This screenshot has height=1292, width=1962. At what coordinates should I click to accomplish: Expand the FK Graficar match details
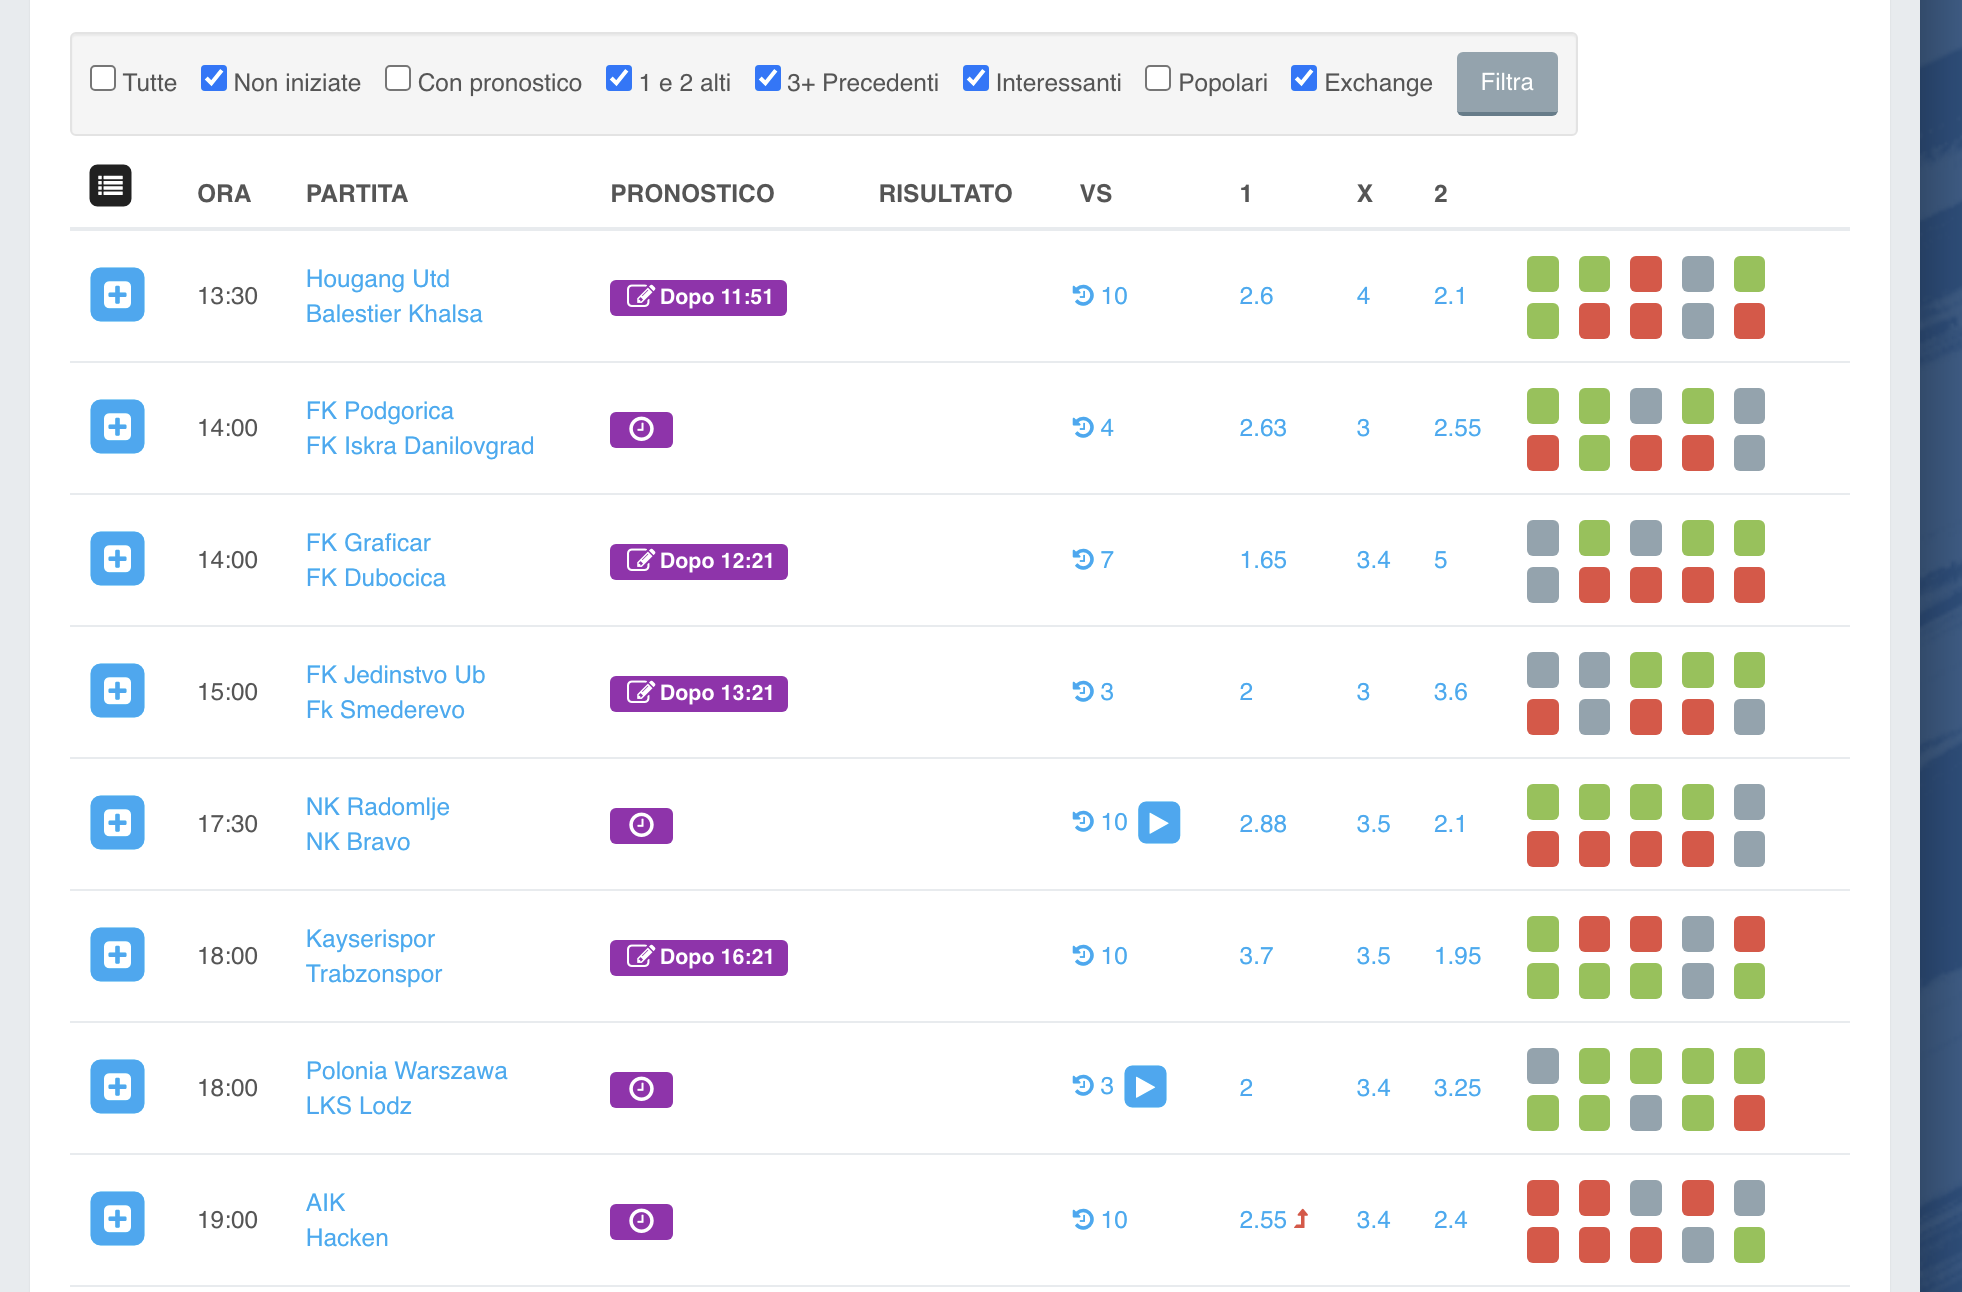tap(117, 559)
